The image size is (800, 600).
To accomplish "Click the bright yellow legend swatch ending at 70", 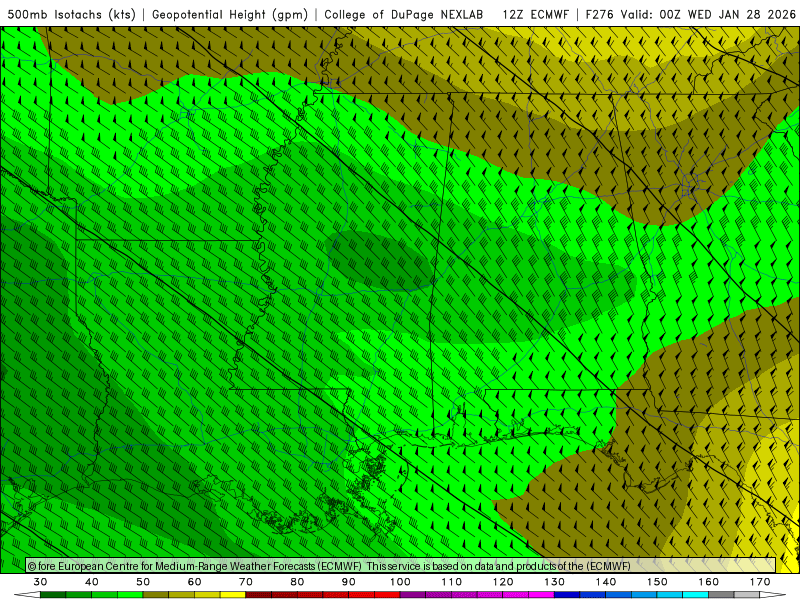I will click(x=233, y=595).
